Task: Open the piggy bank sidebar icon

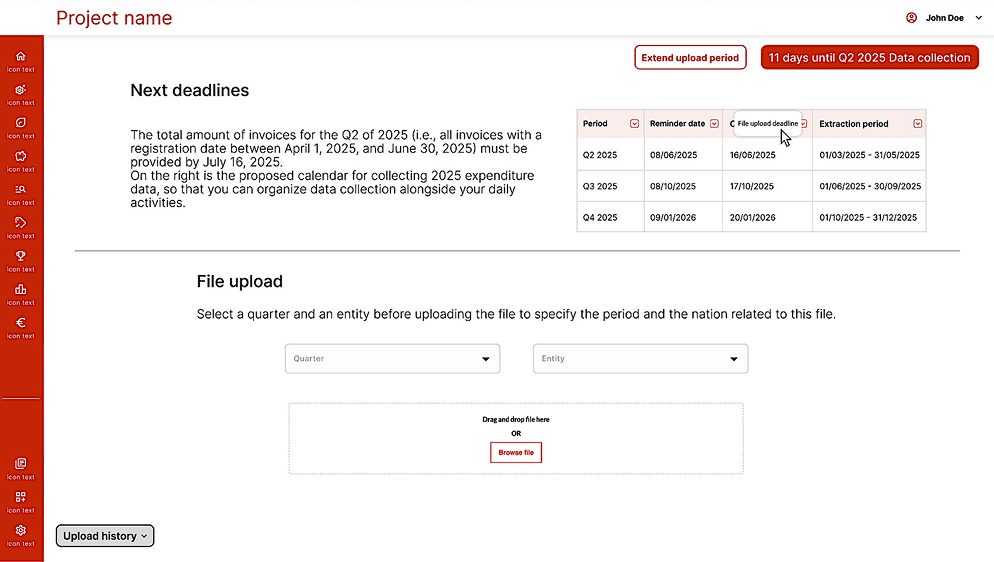Action: click(x=21, y=156)
